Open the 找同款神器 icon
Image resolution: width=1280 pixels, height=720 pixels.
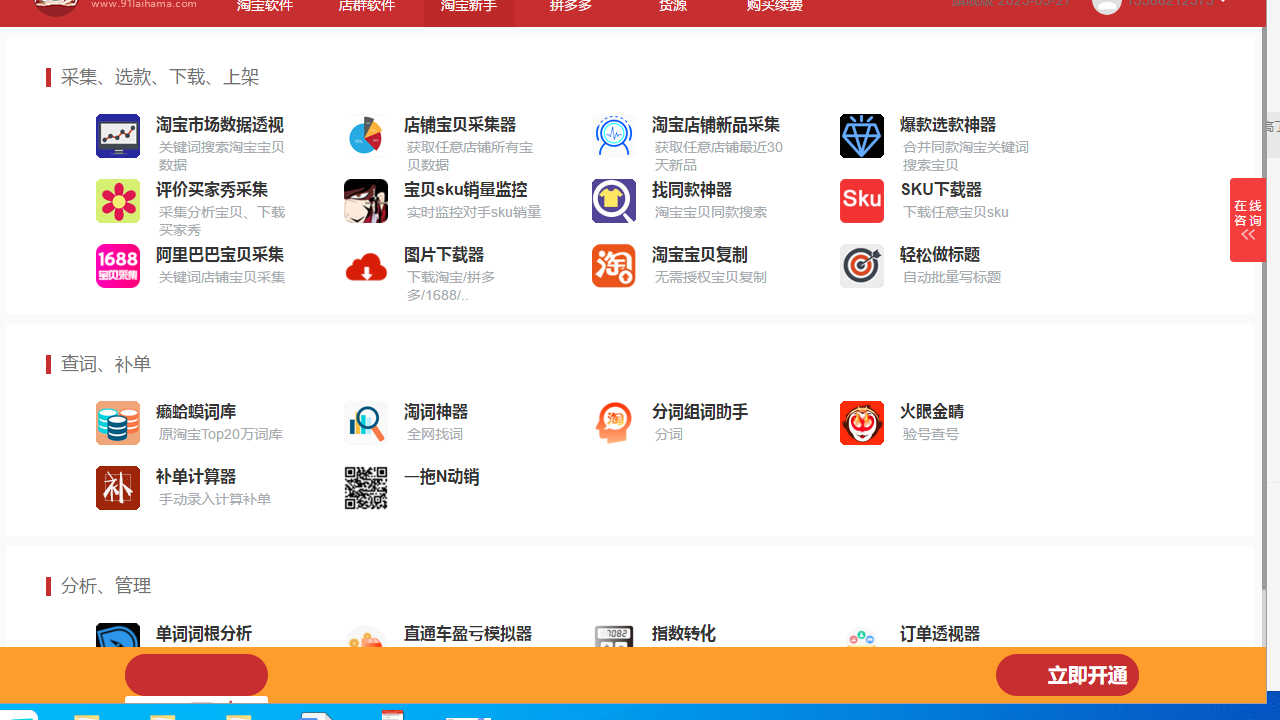(x=614, y=201)
